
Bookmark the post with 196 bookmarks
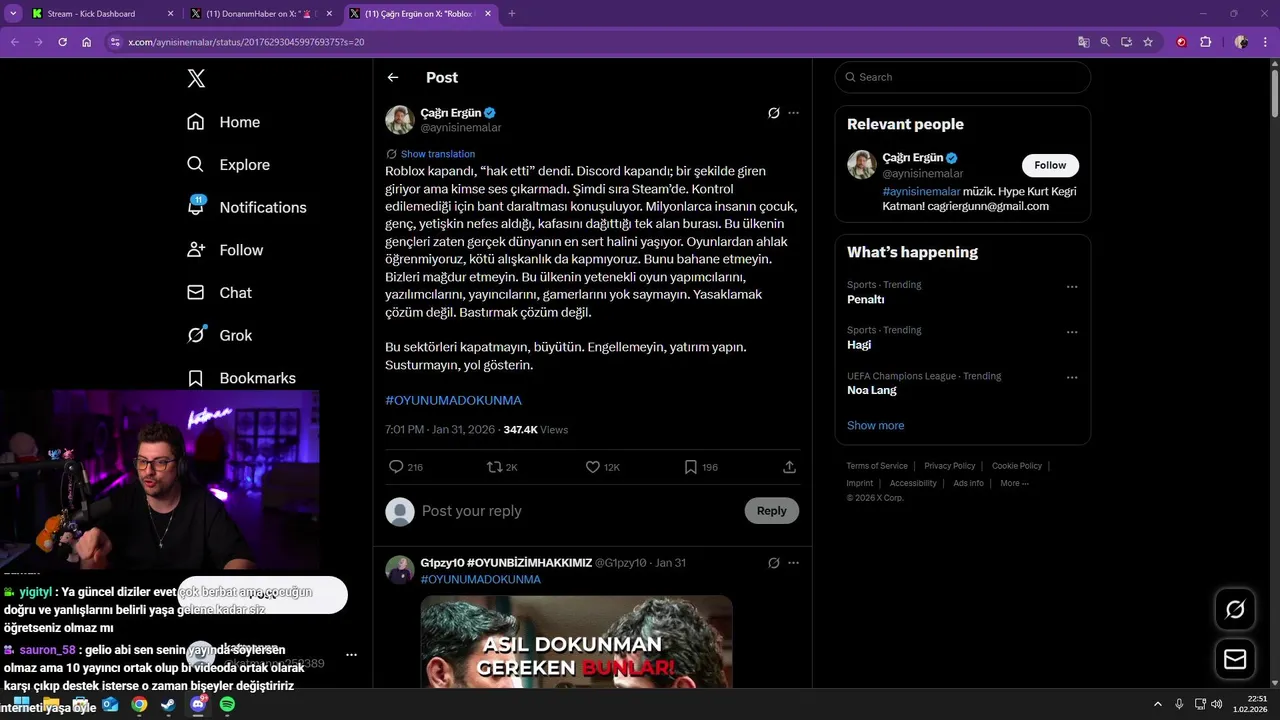click(x=701, y=467)
